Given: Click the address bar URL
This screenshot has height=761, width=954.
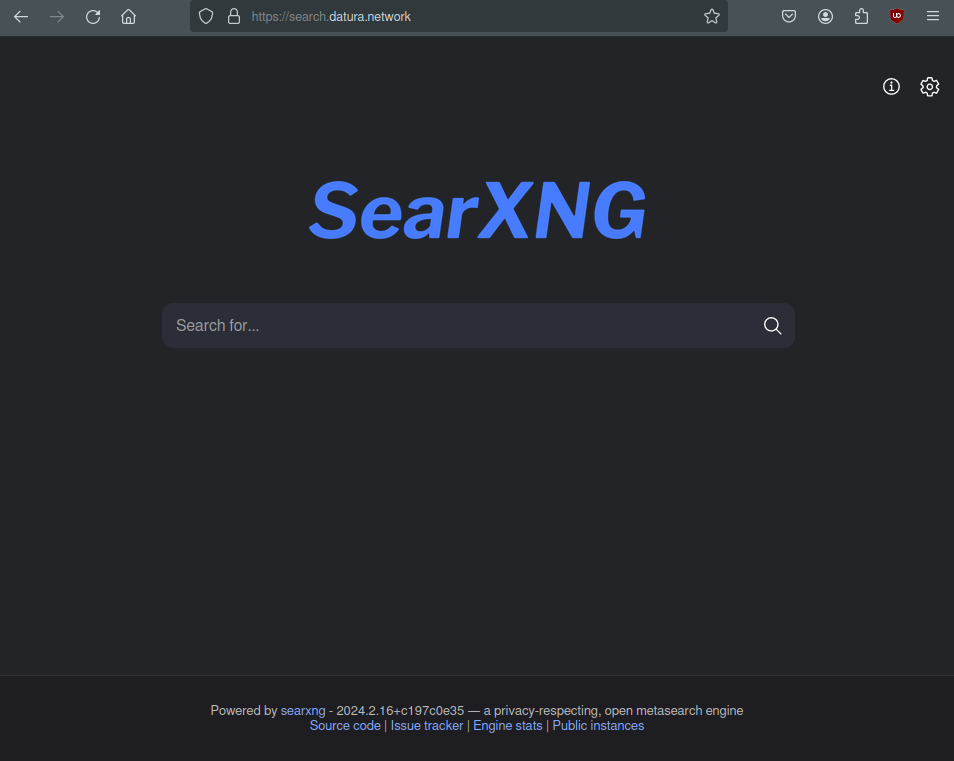Looking at the screenshot, I should pos(331,16).
